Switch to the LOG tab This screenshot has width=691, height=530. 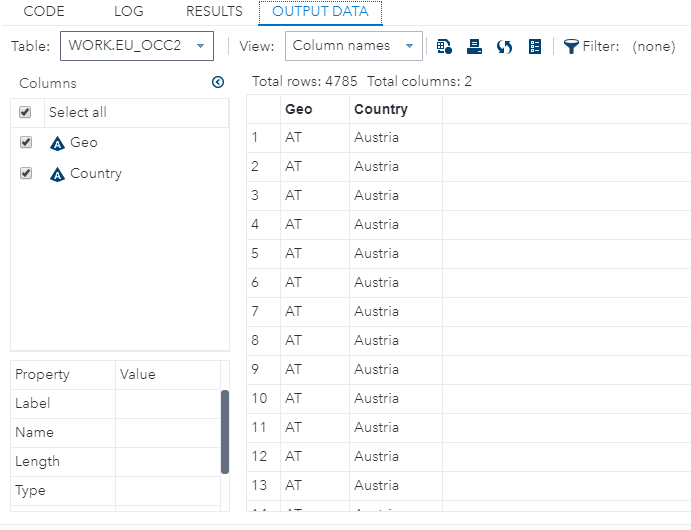click(x=128, y=12)
